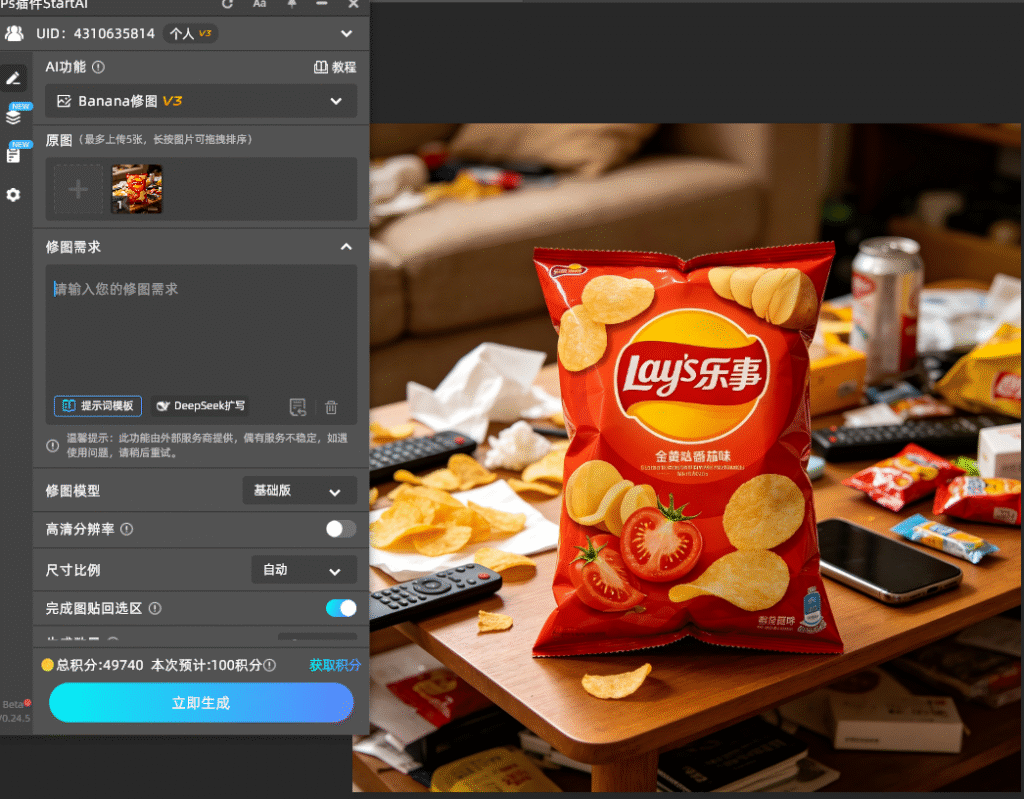The width and height of the screenshot is (1024, 799).
Task: Click DeepSeek扩写 prompt expansion button
Action: (200, 406)
